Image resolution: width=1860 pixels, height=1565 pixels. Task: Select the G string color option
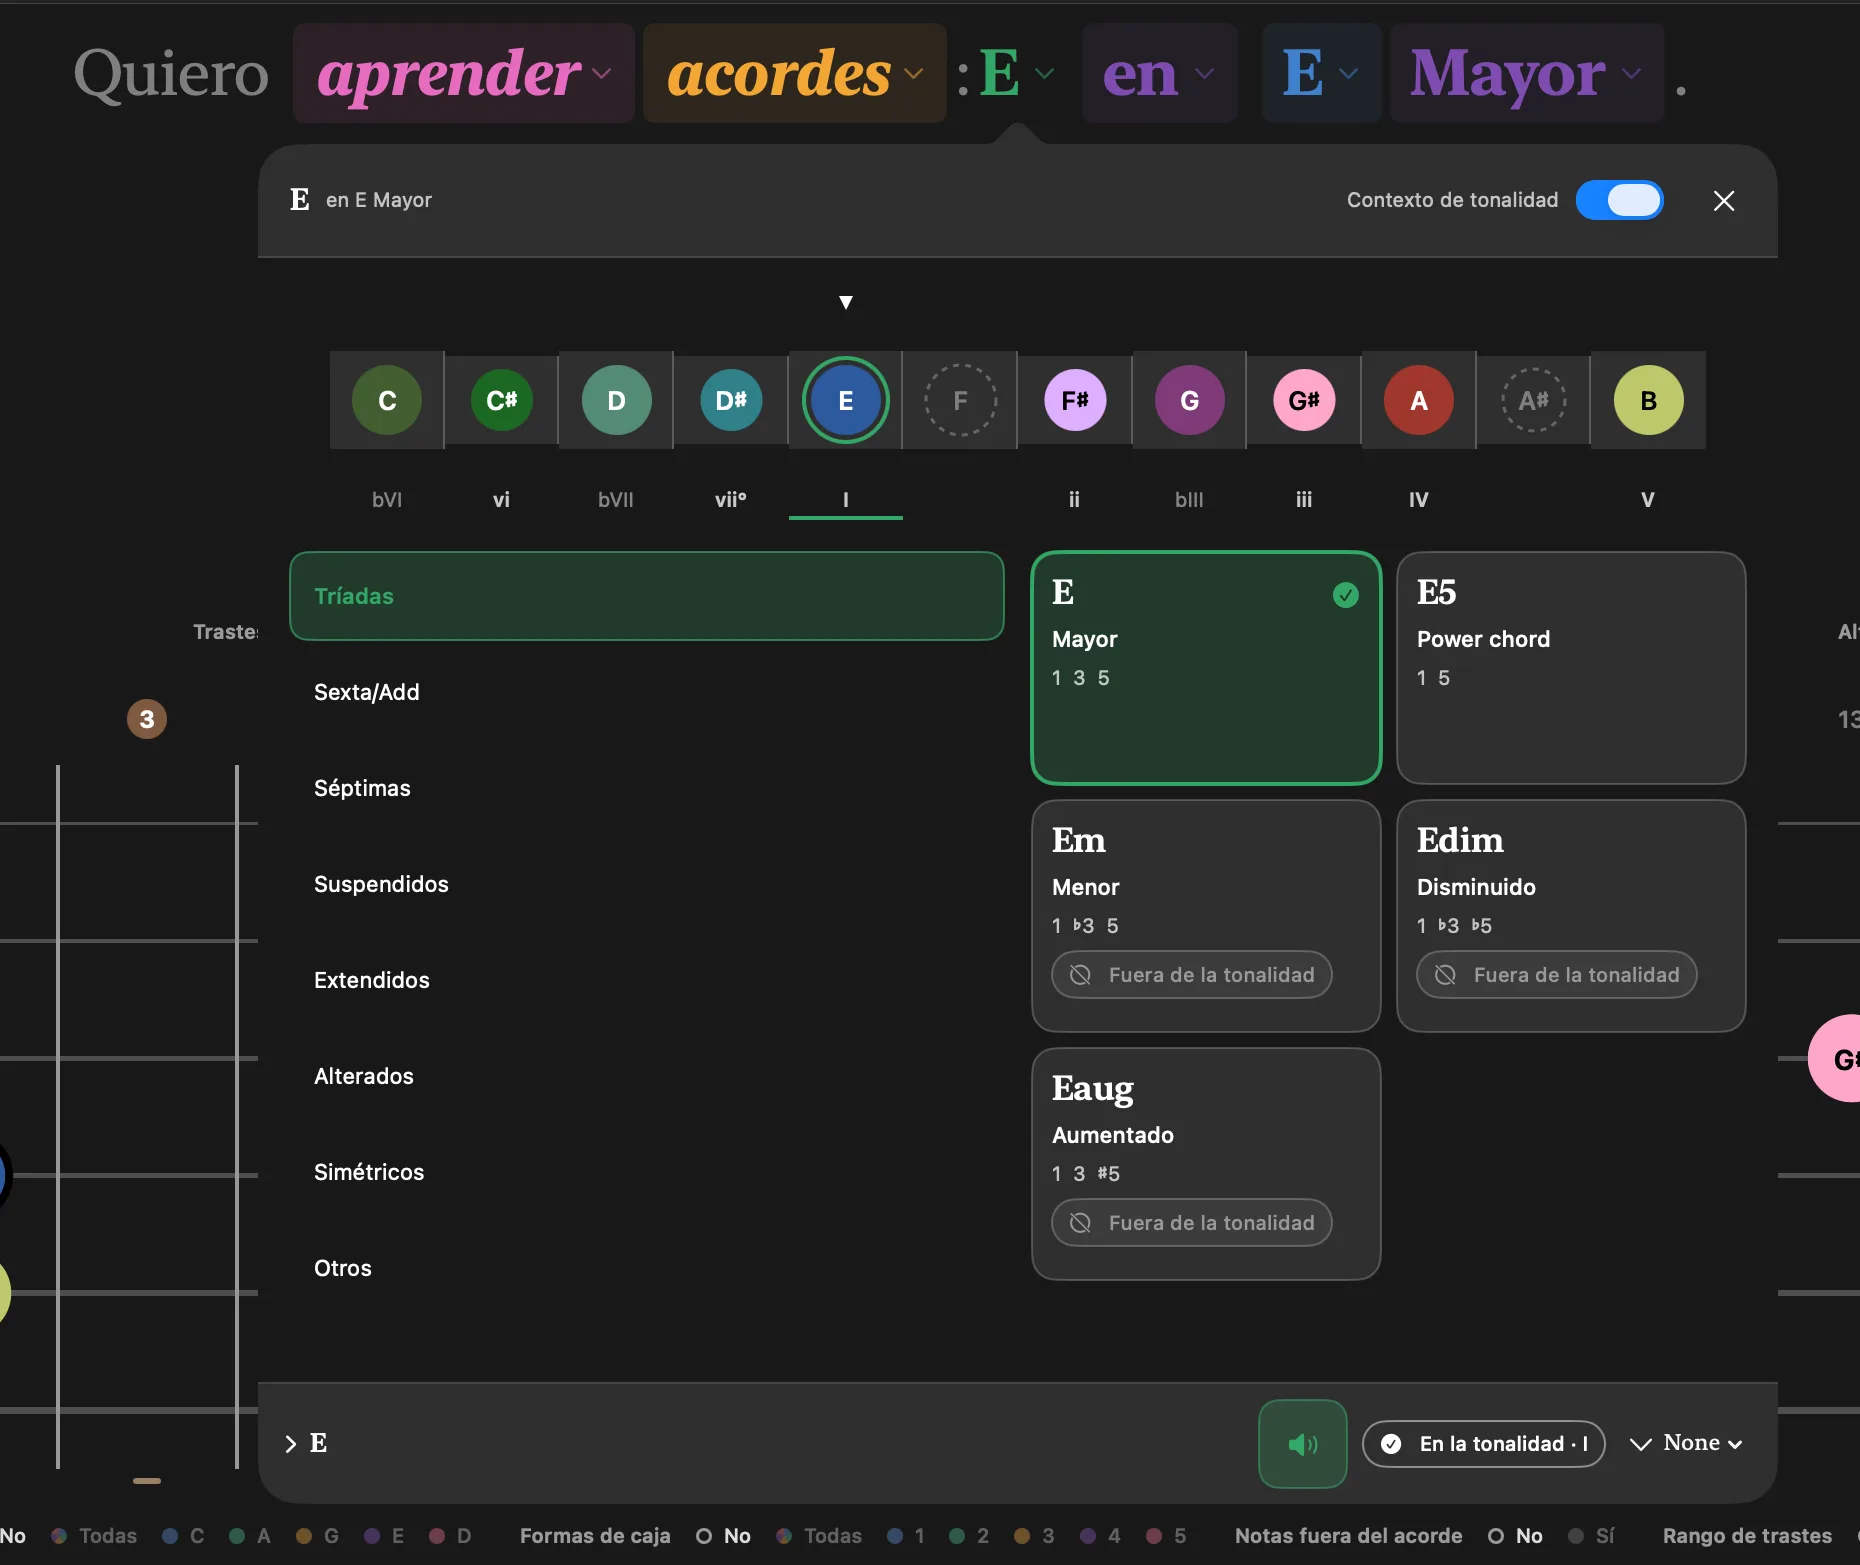click(318, 1536)
